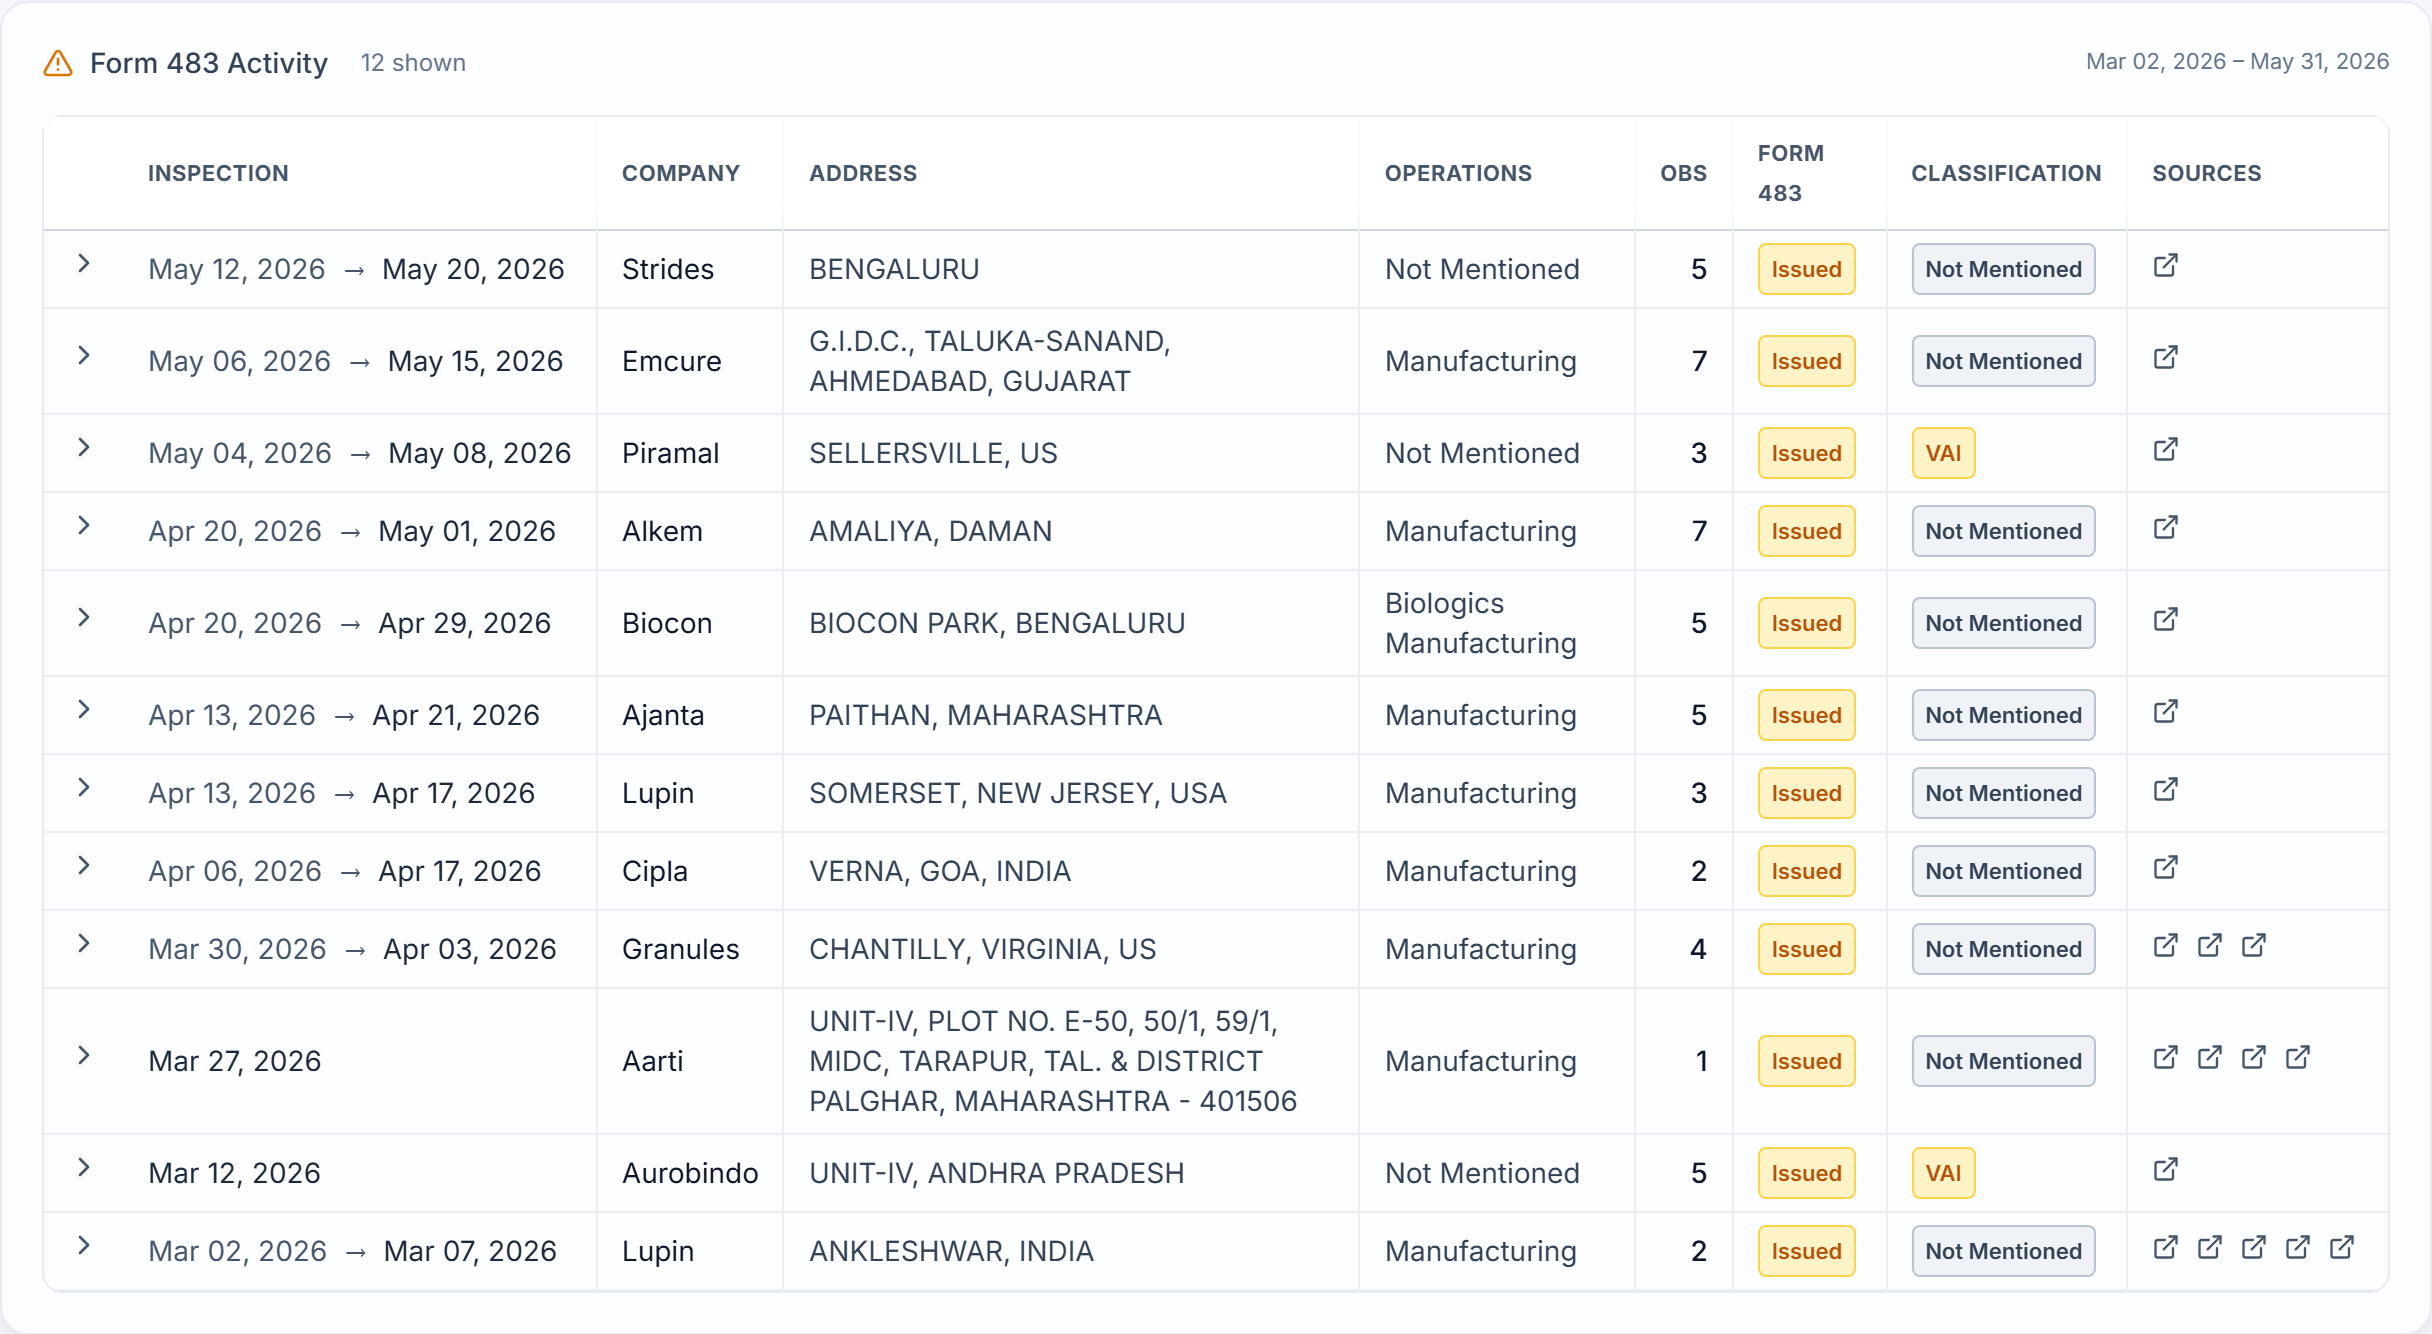The height and width of the screenshot is (1334, 2432).
Task: Click the COMPANY column header
Action: point(681,173)
